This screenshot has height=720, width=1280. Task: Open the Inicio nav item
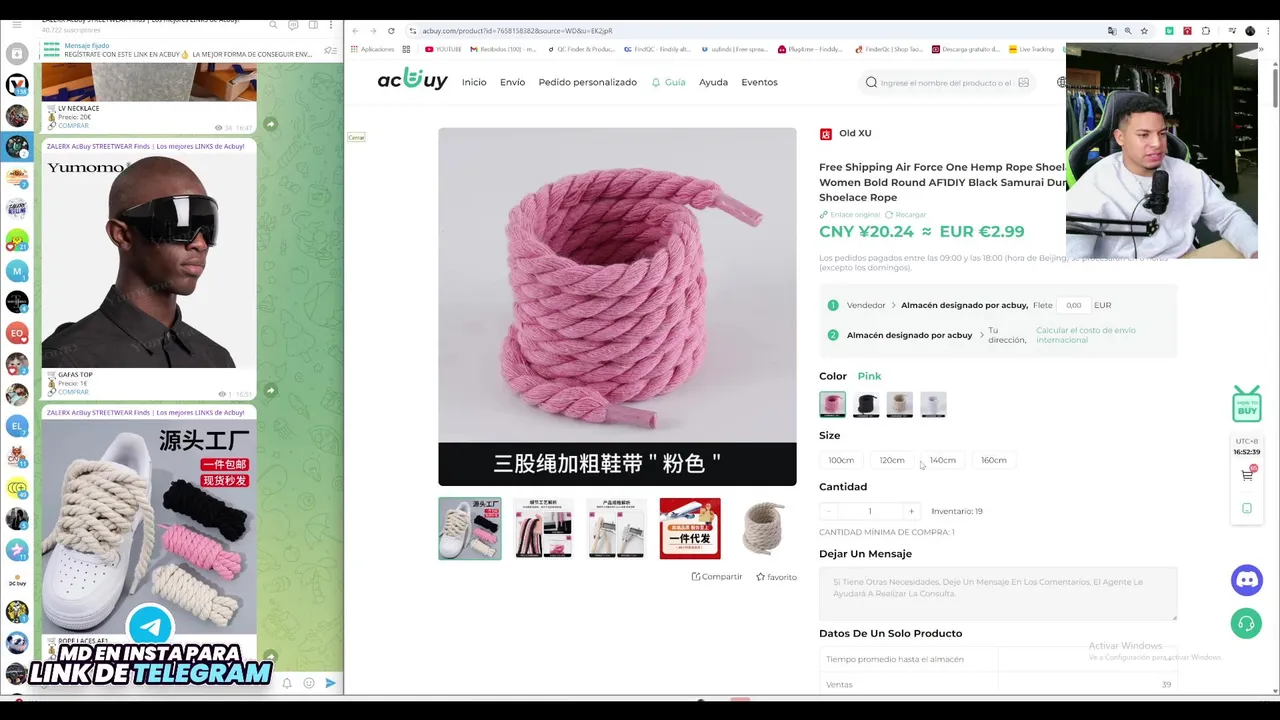pos(474,82)
